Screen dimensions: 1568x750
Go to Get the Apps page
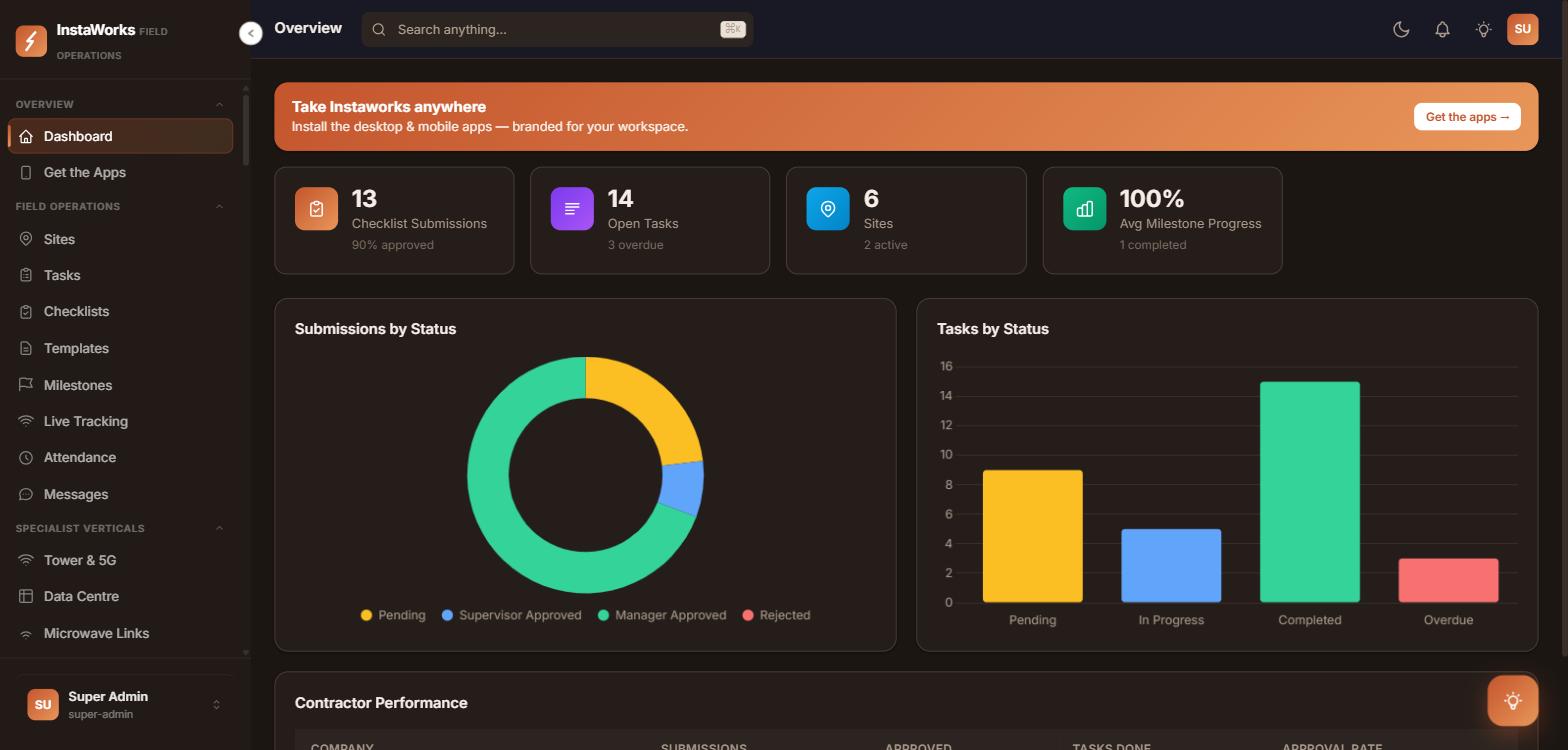[x=121, y=172]
